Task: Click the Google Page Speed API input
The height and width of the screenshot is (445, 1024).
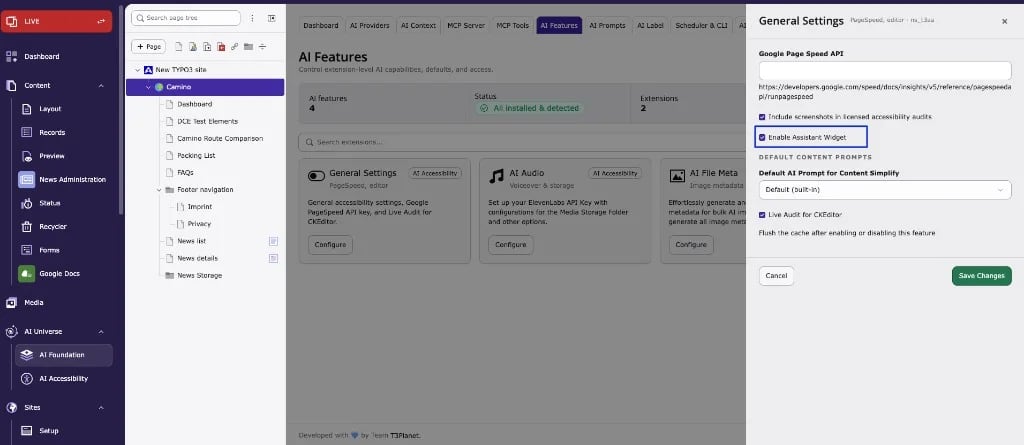Action: pos(885,71)
